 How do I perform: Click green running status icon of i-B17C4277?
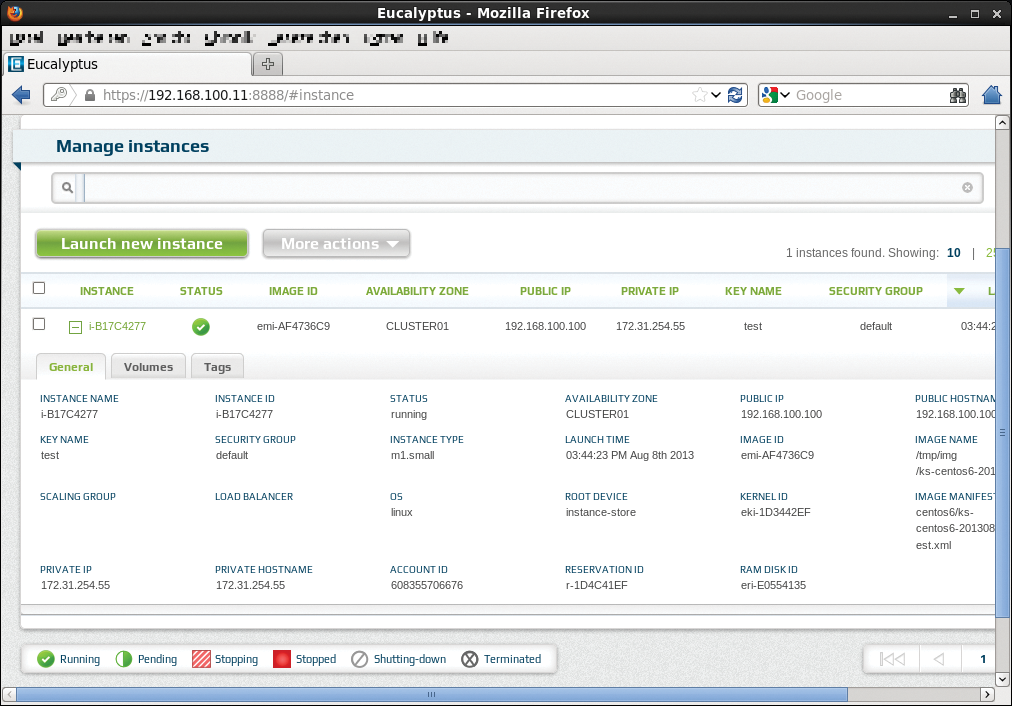[x=201, y=327]
